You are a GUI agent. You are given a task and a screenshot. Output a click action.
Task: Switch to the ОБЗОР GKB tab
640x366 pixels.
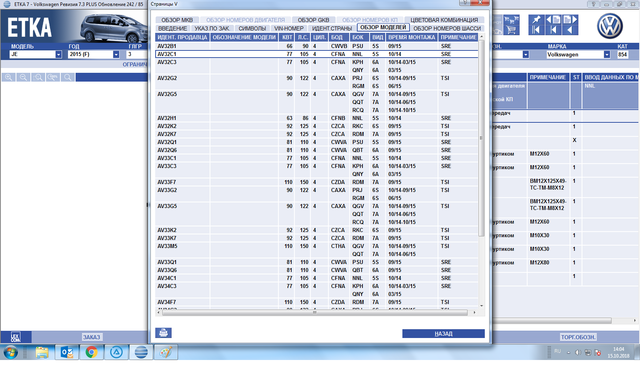click(313, 20)
